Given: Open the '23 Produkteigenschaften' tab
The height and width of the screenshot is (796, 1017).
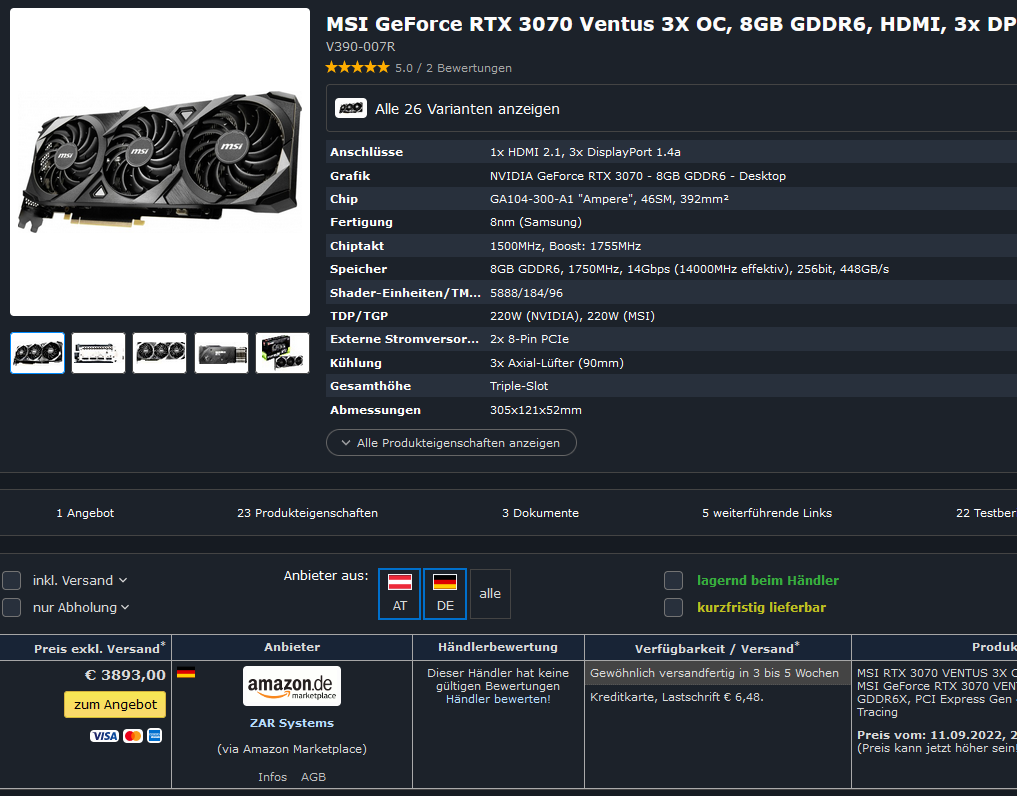Looking at the screenshot, I should pos(307,513).
